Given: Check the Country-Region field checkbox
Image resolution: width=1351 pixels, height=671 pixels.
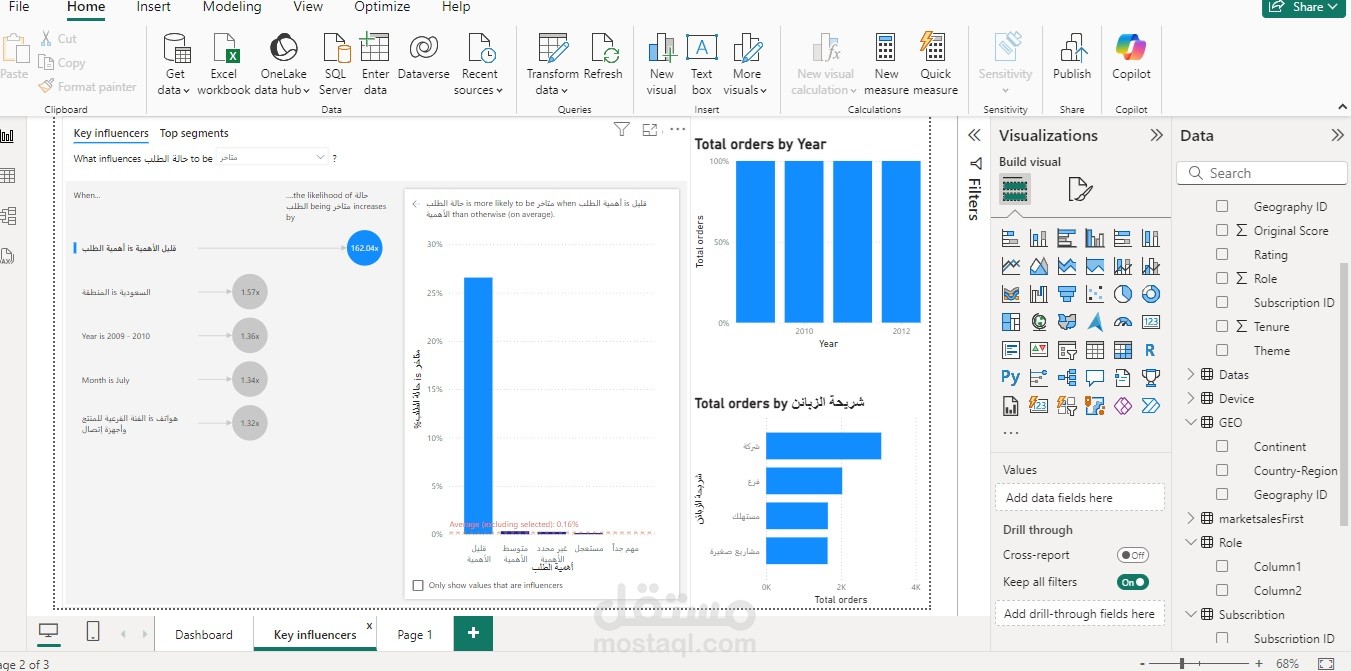Looking at the screenshot, I should 1222,470.
